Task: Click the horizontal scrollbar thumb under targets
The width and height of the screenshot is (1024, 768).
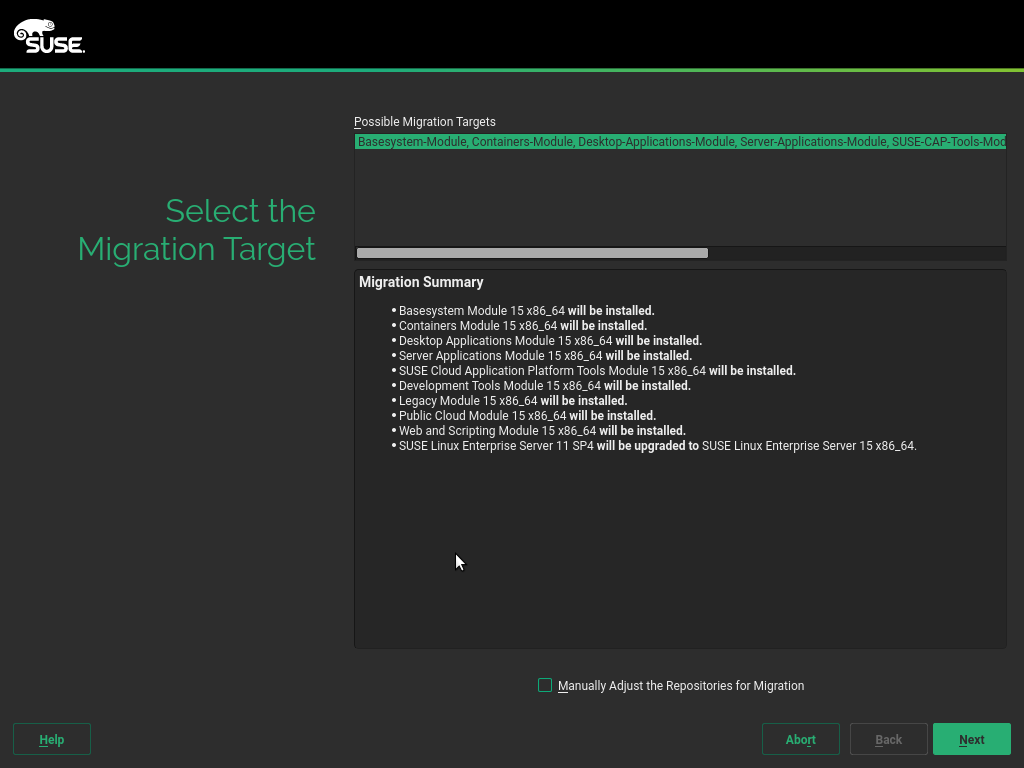Action: [532, 253]
